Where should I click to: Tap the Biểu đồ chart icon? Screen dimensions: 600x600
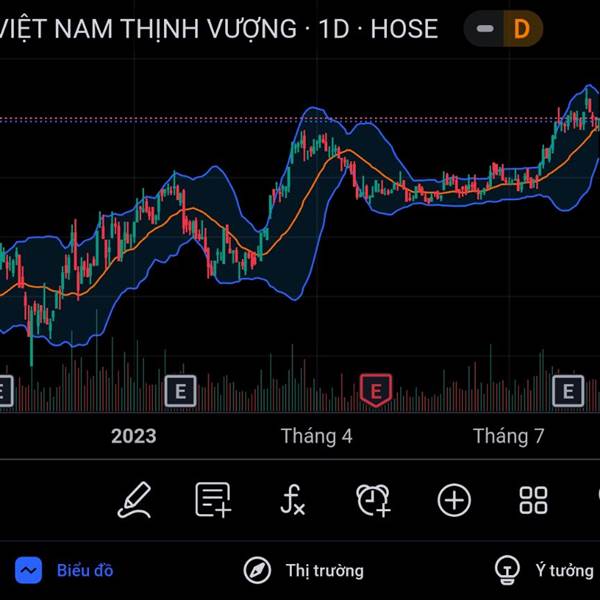point(28,570)
